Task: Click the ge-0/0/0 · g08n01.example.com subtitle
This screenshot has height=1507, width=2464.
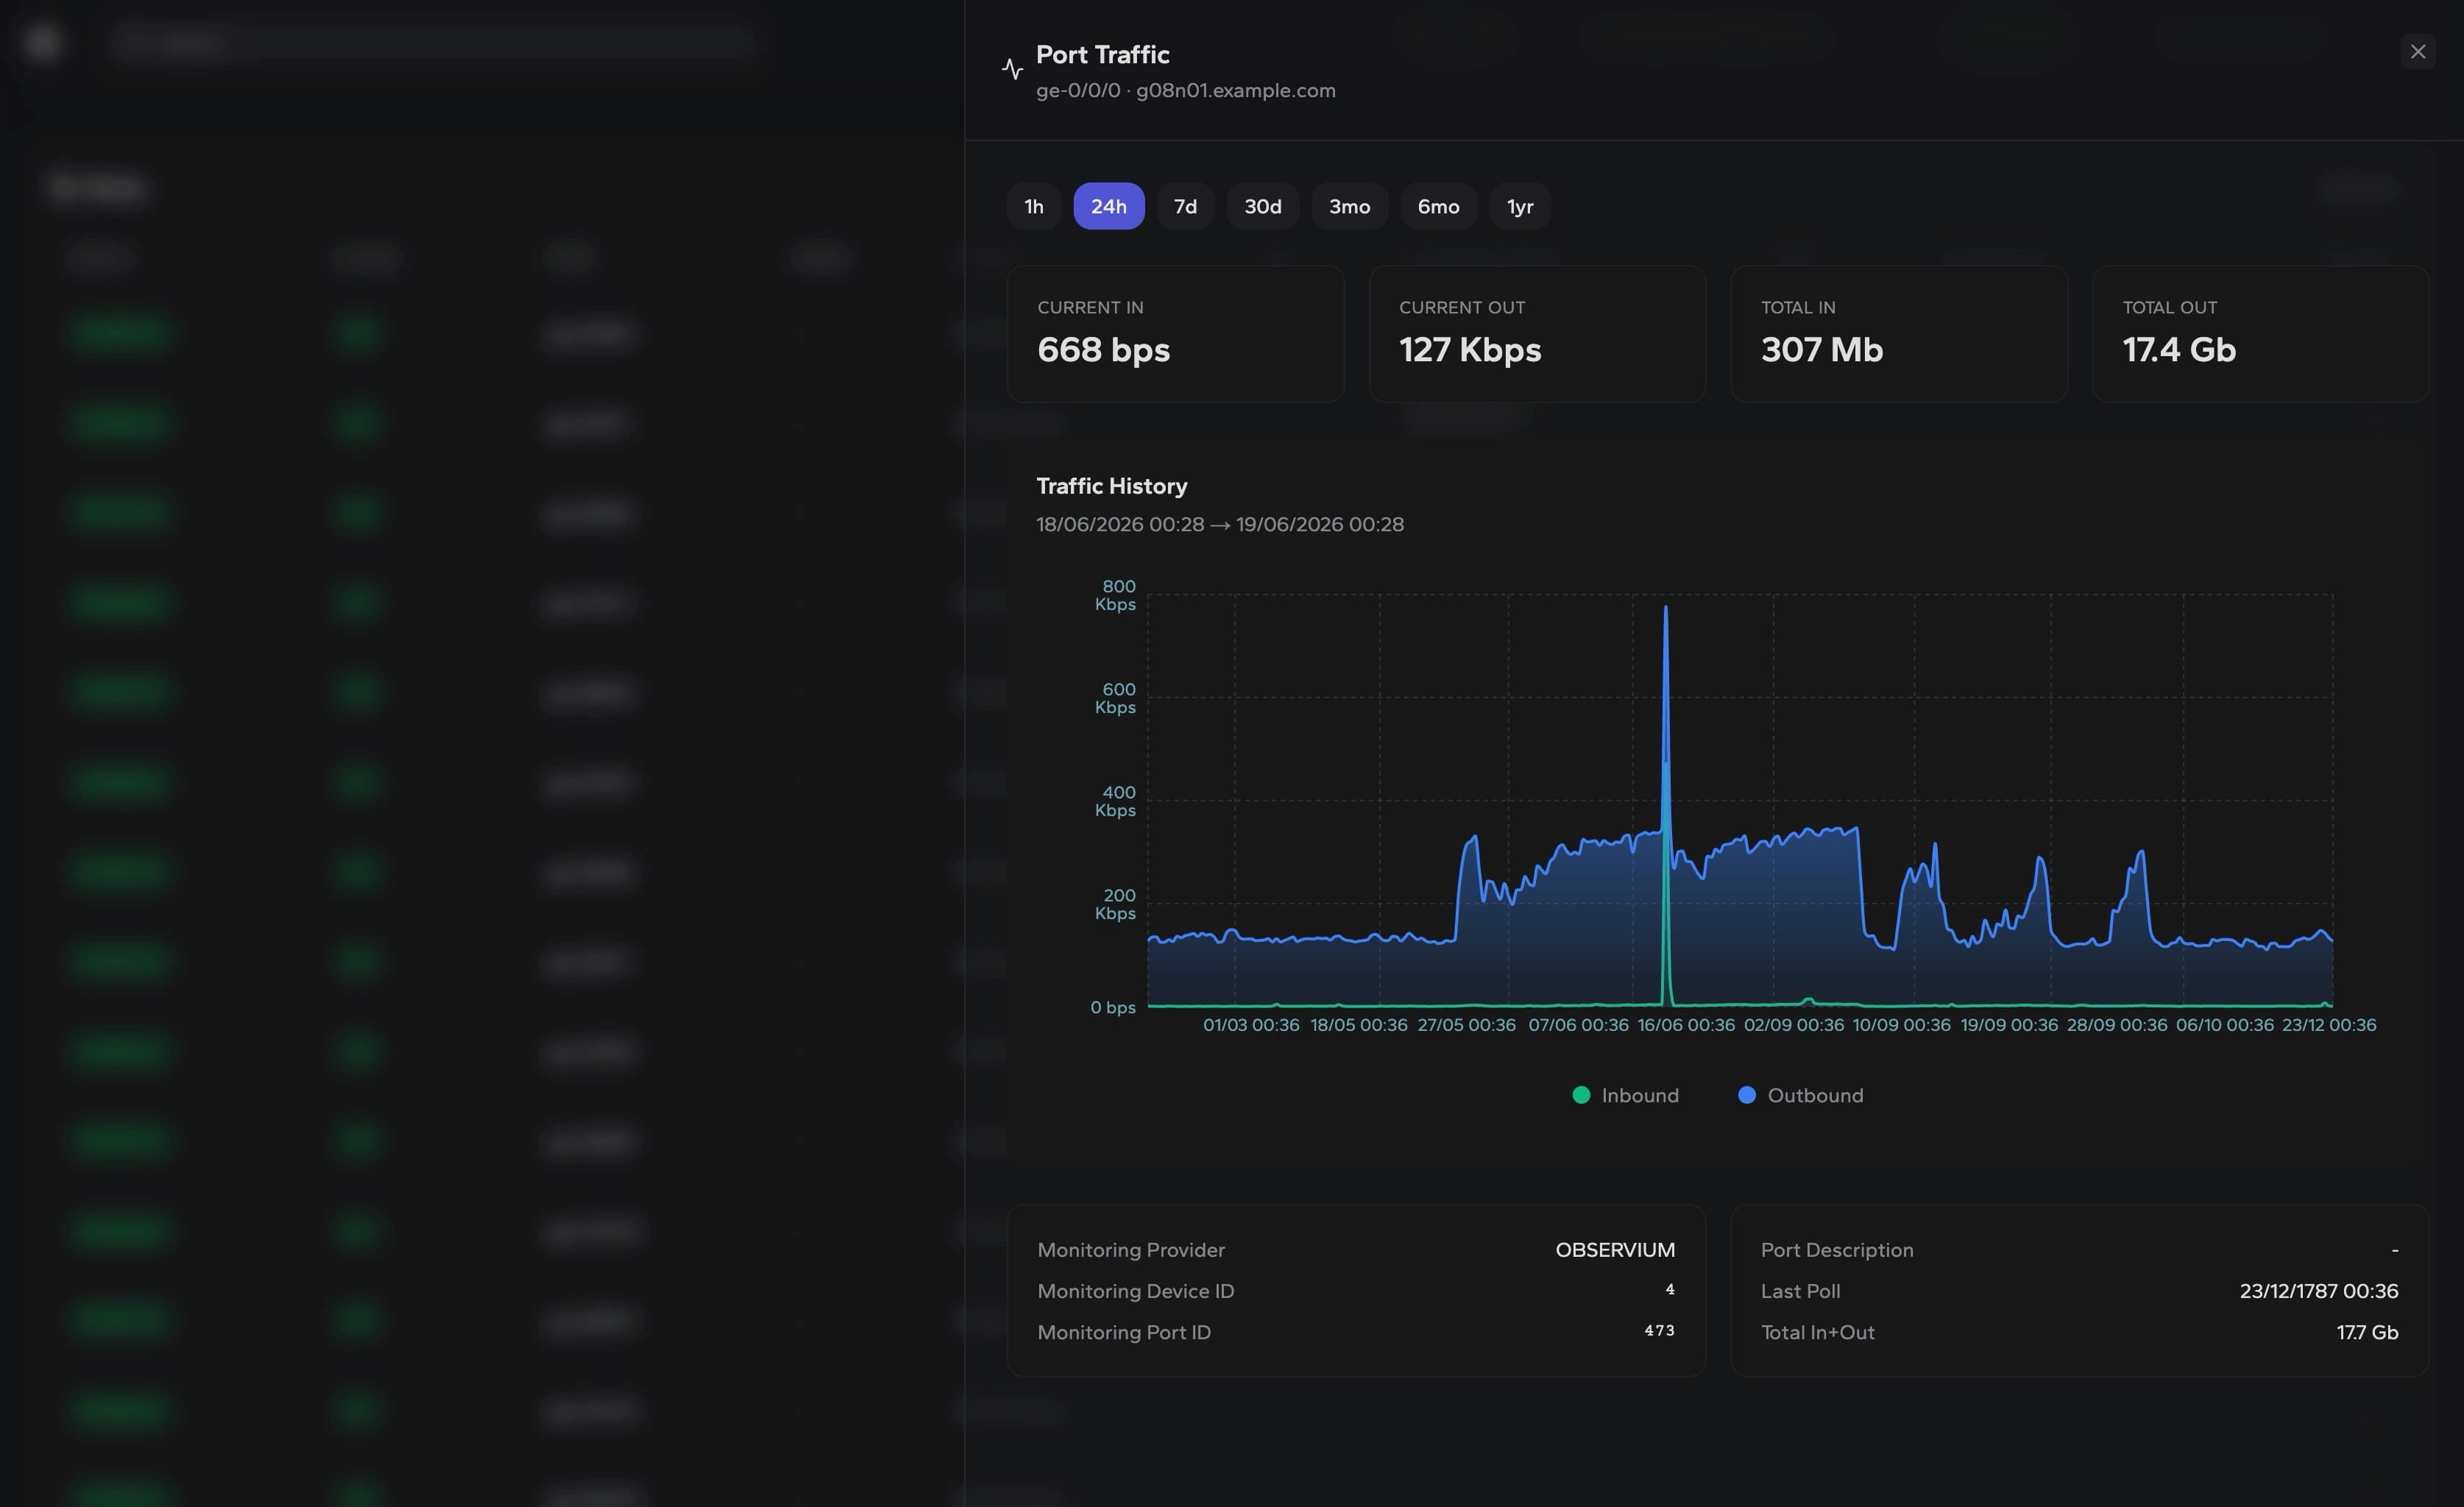Action: click(1185, 90)
